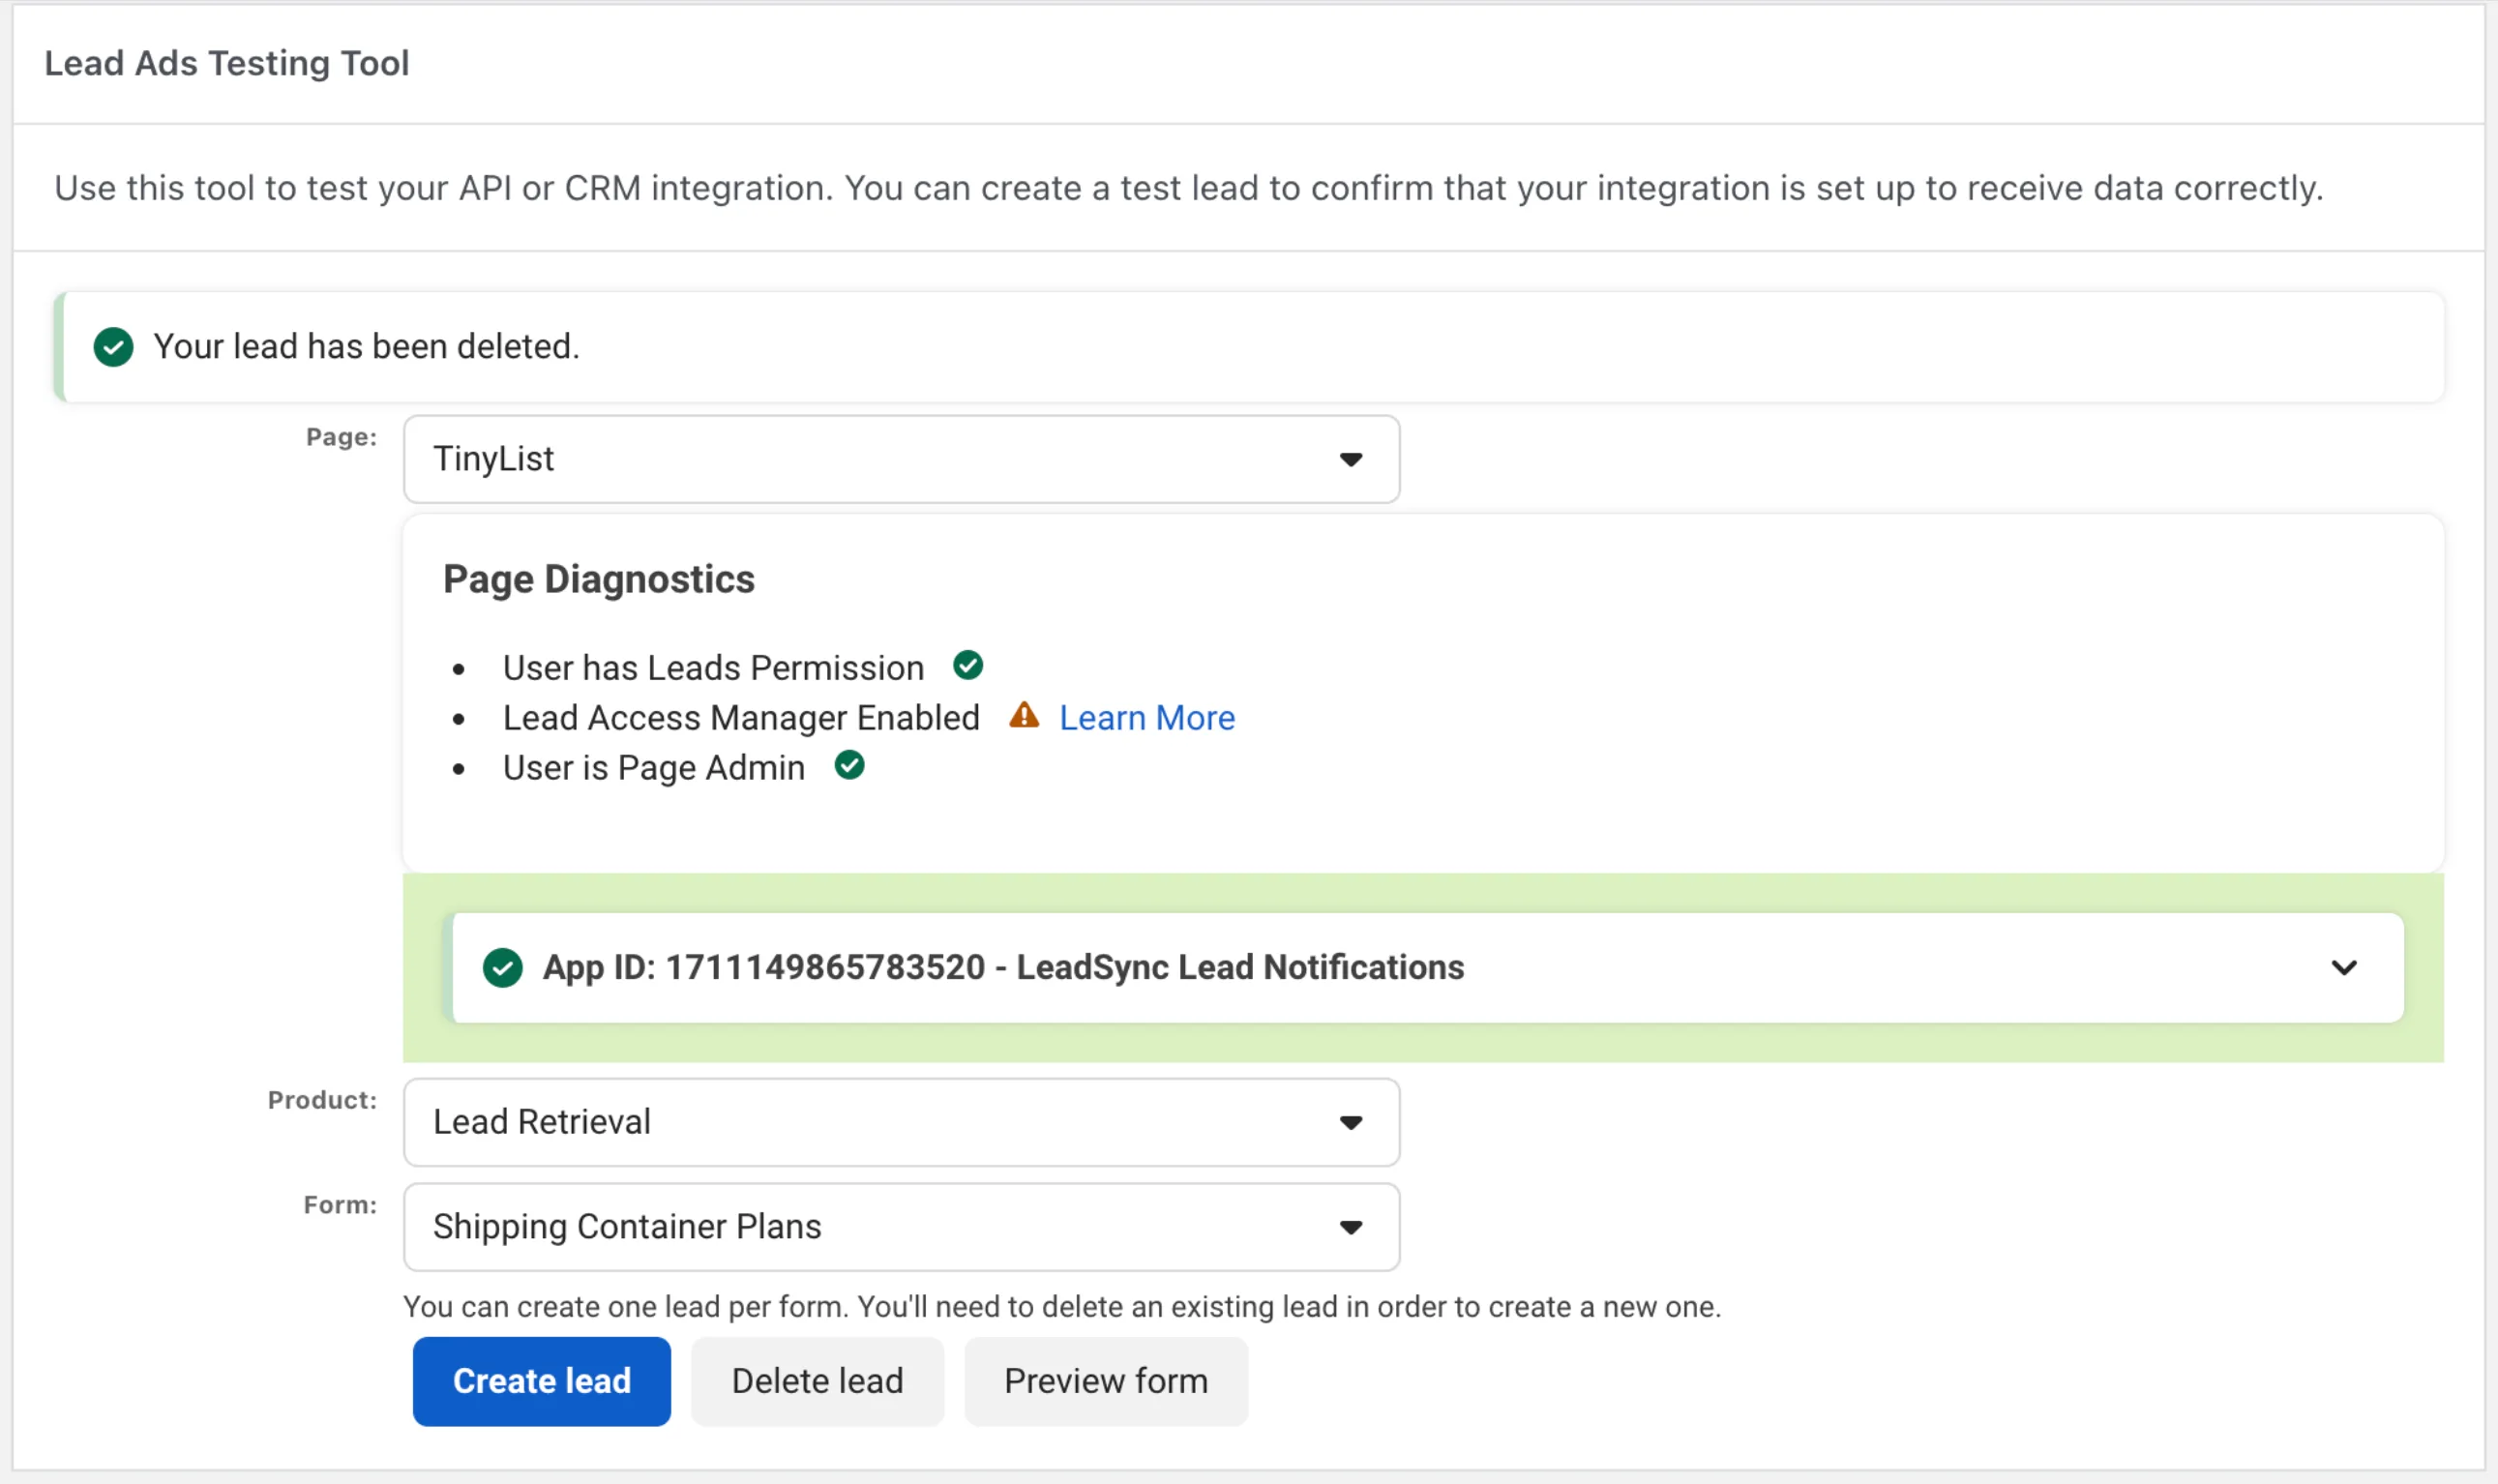Follow the Learn More link
2498x1484 pixels.
pyautogui.click(x=1147, y=718)
